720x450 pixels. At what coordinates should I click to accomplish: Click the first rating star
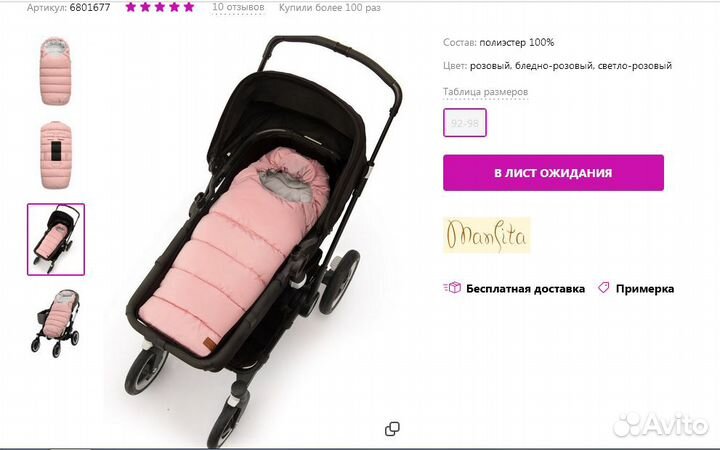pyautogui.click(x=130, y=7)
